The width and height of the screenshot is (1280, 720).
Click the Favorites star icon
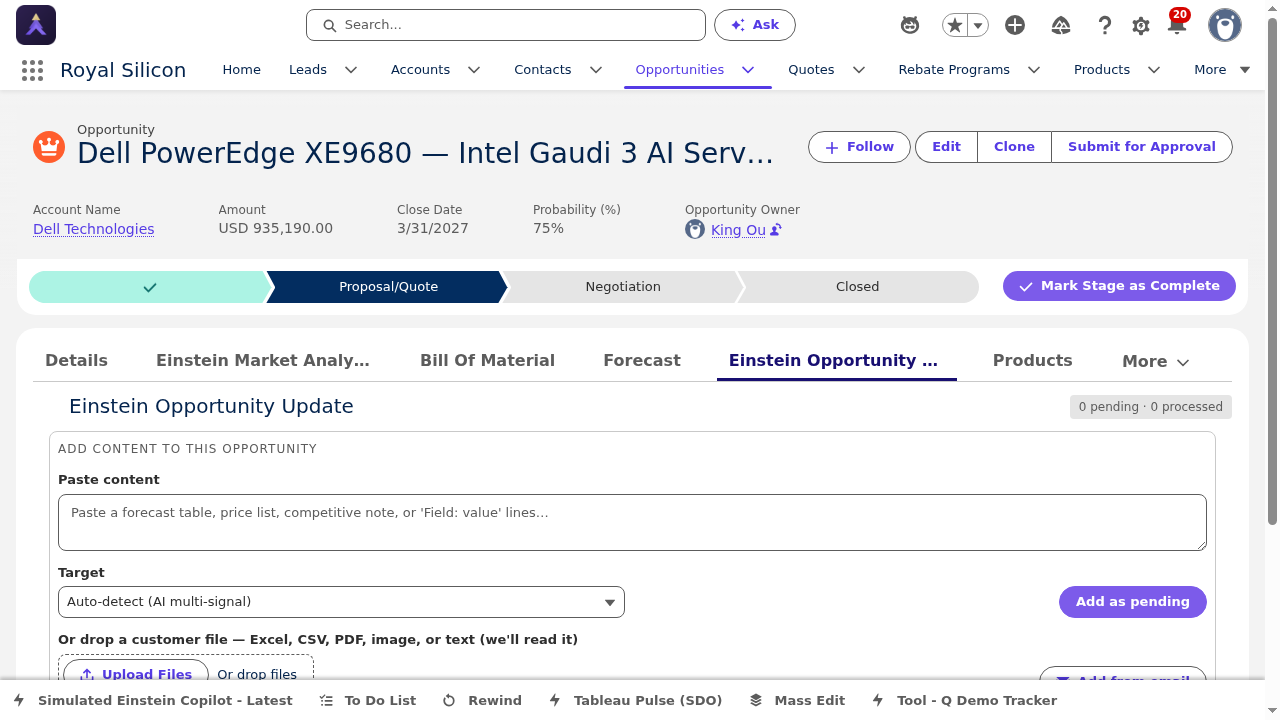[x=955, y=25]
